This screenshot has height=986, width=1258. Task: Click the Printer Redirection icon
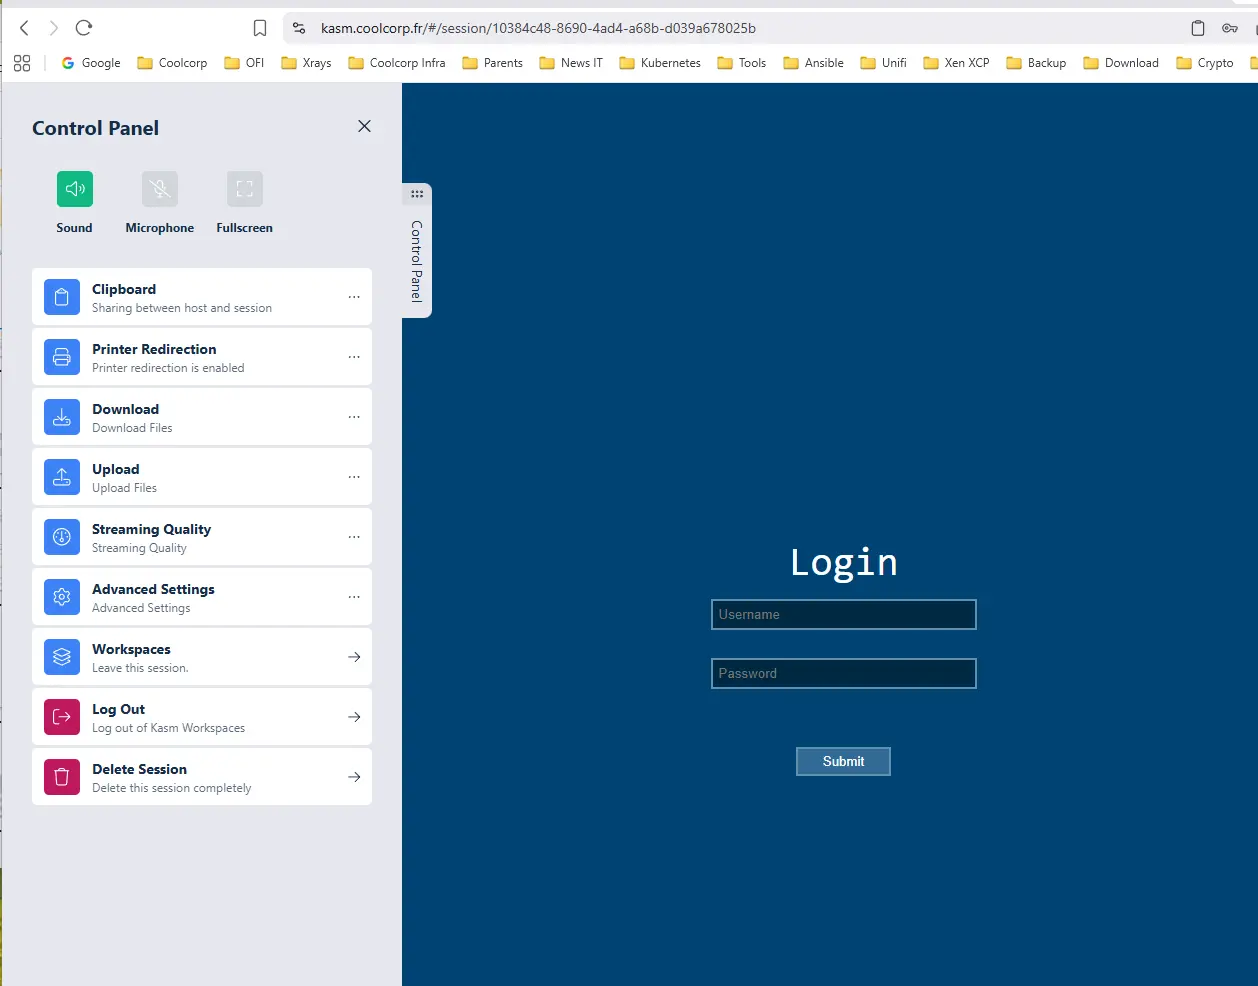62,357
